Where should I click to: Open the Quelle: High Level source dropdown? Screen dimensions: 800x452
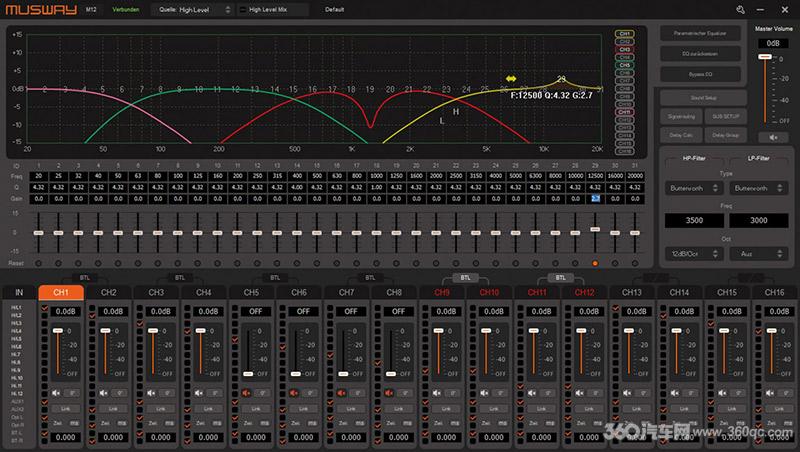click(192, 10)
